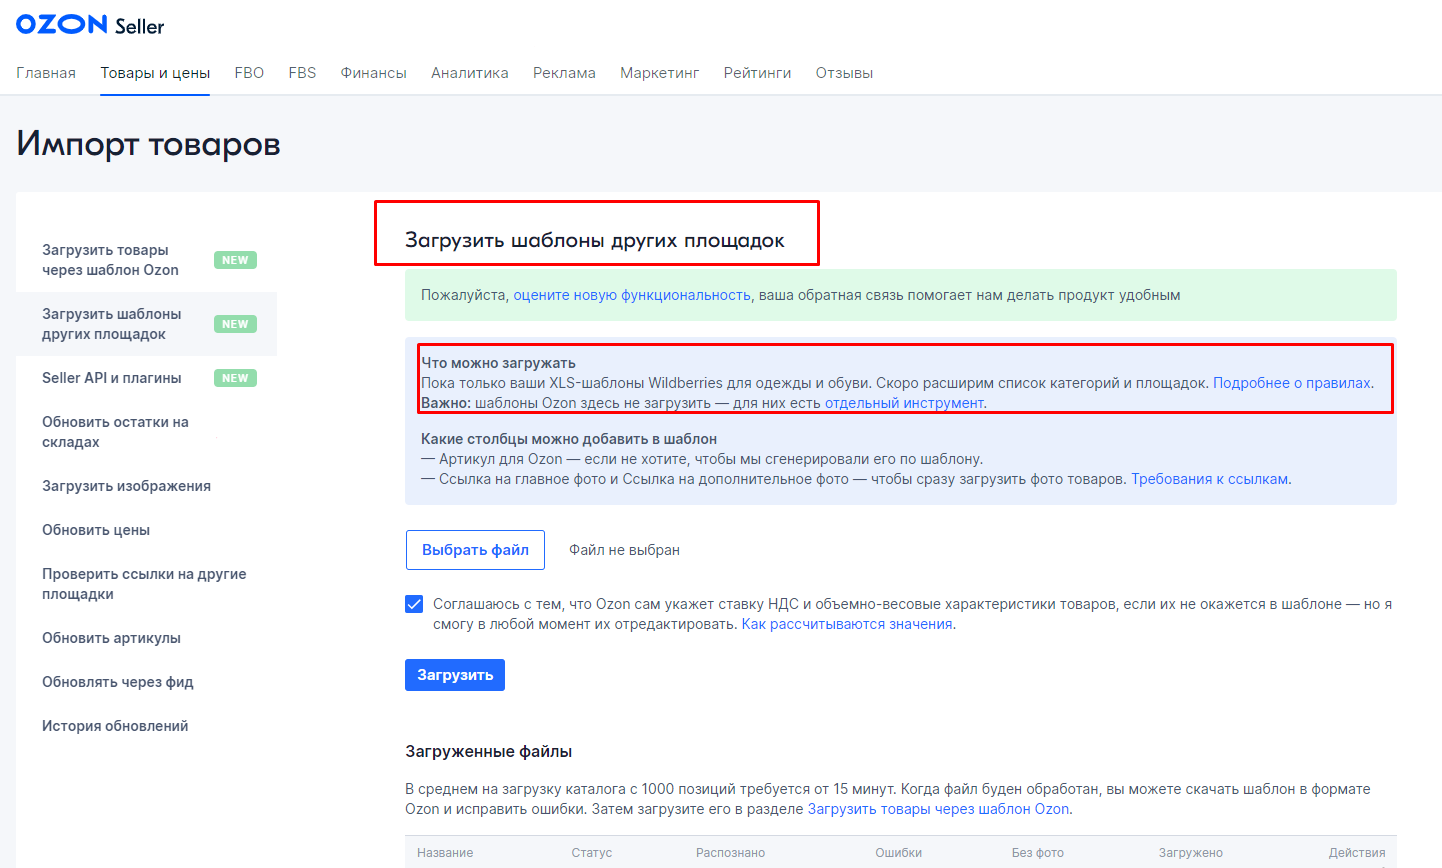Click the Загруженные файлы heading
Image resolution: width=1442 pixels, height=868 pixels.
coord(488,751)
